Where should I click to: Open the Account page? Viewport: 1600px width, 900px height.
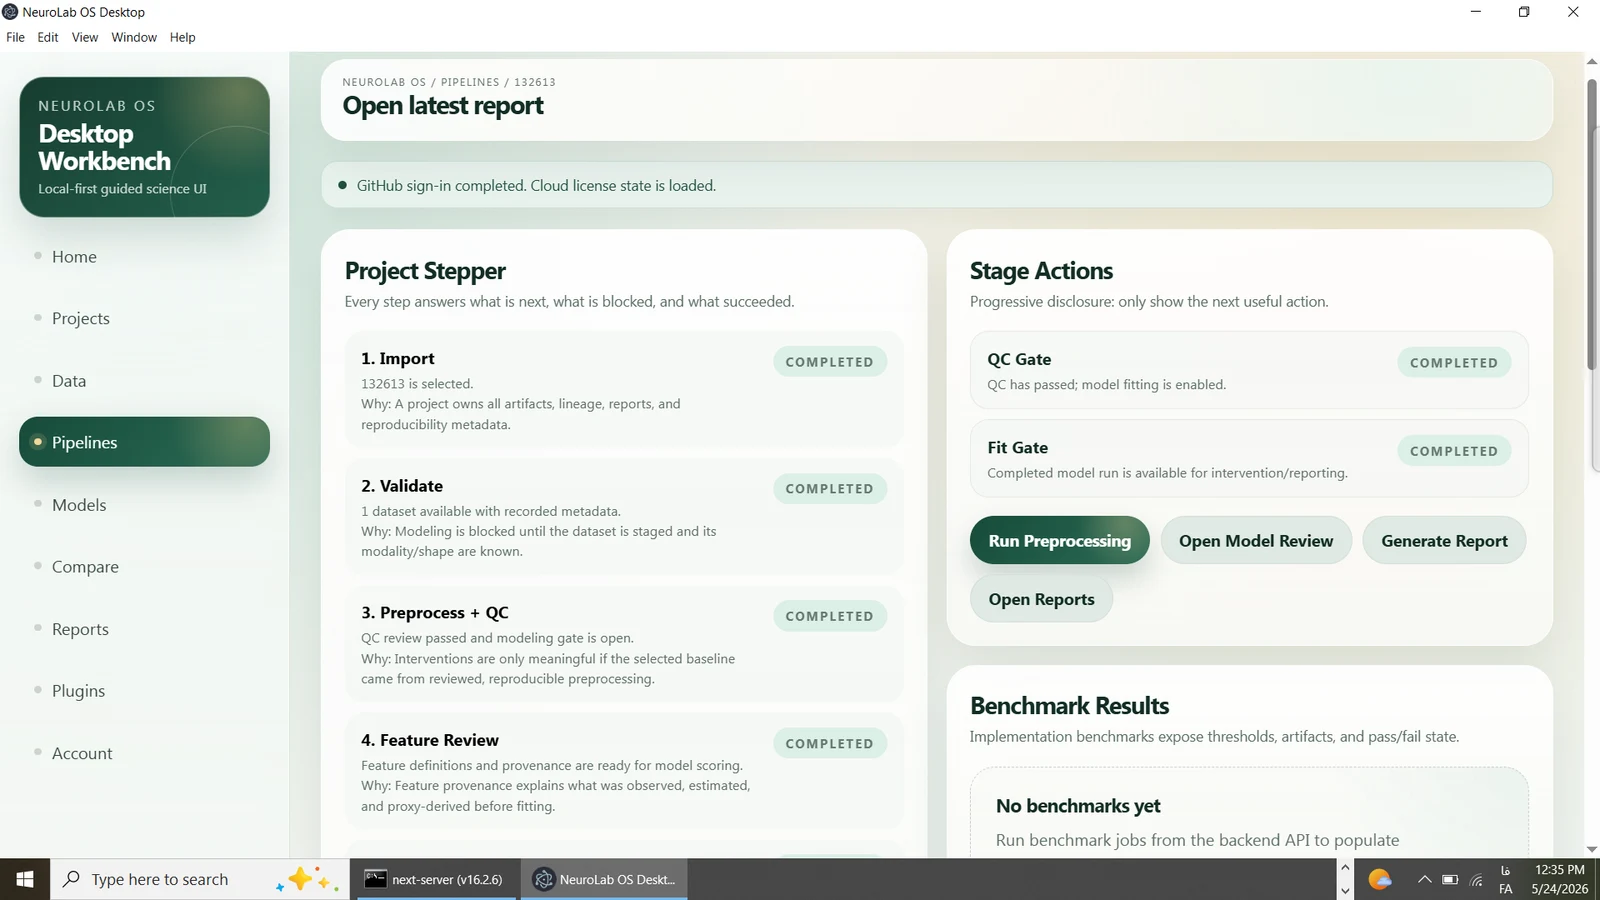point(144,753)
